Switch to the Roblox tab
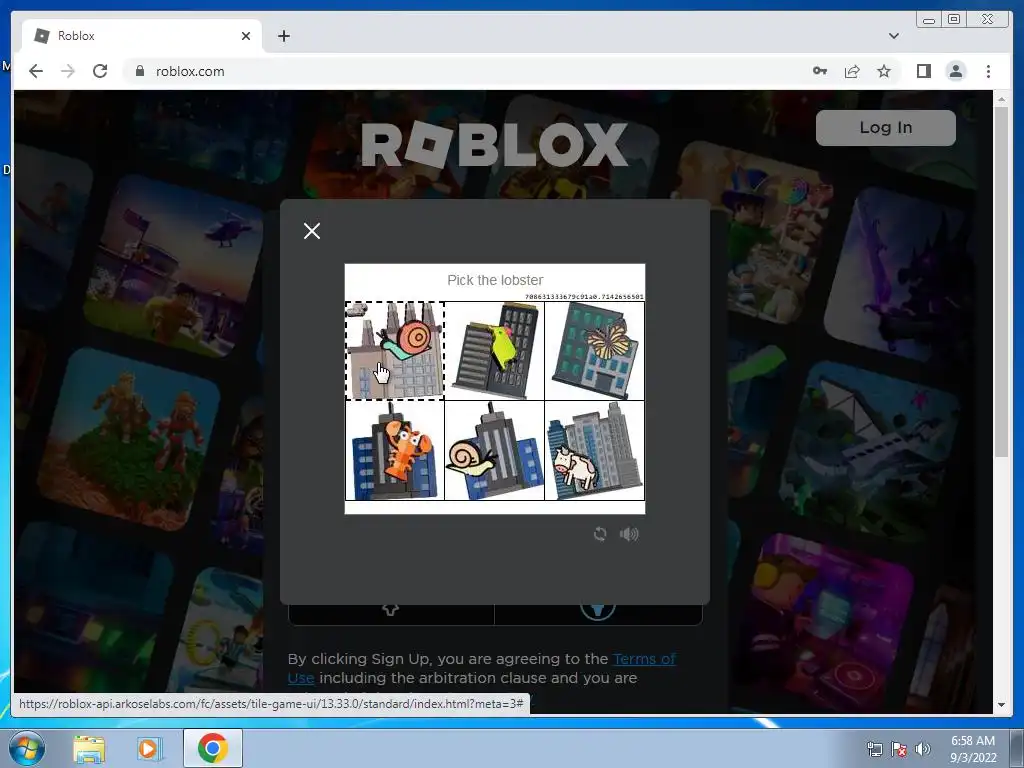This screenshot has width=1024, height=768. click(142, 36)
